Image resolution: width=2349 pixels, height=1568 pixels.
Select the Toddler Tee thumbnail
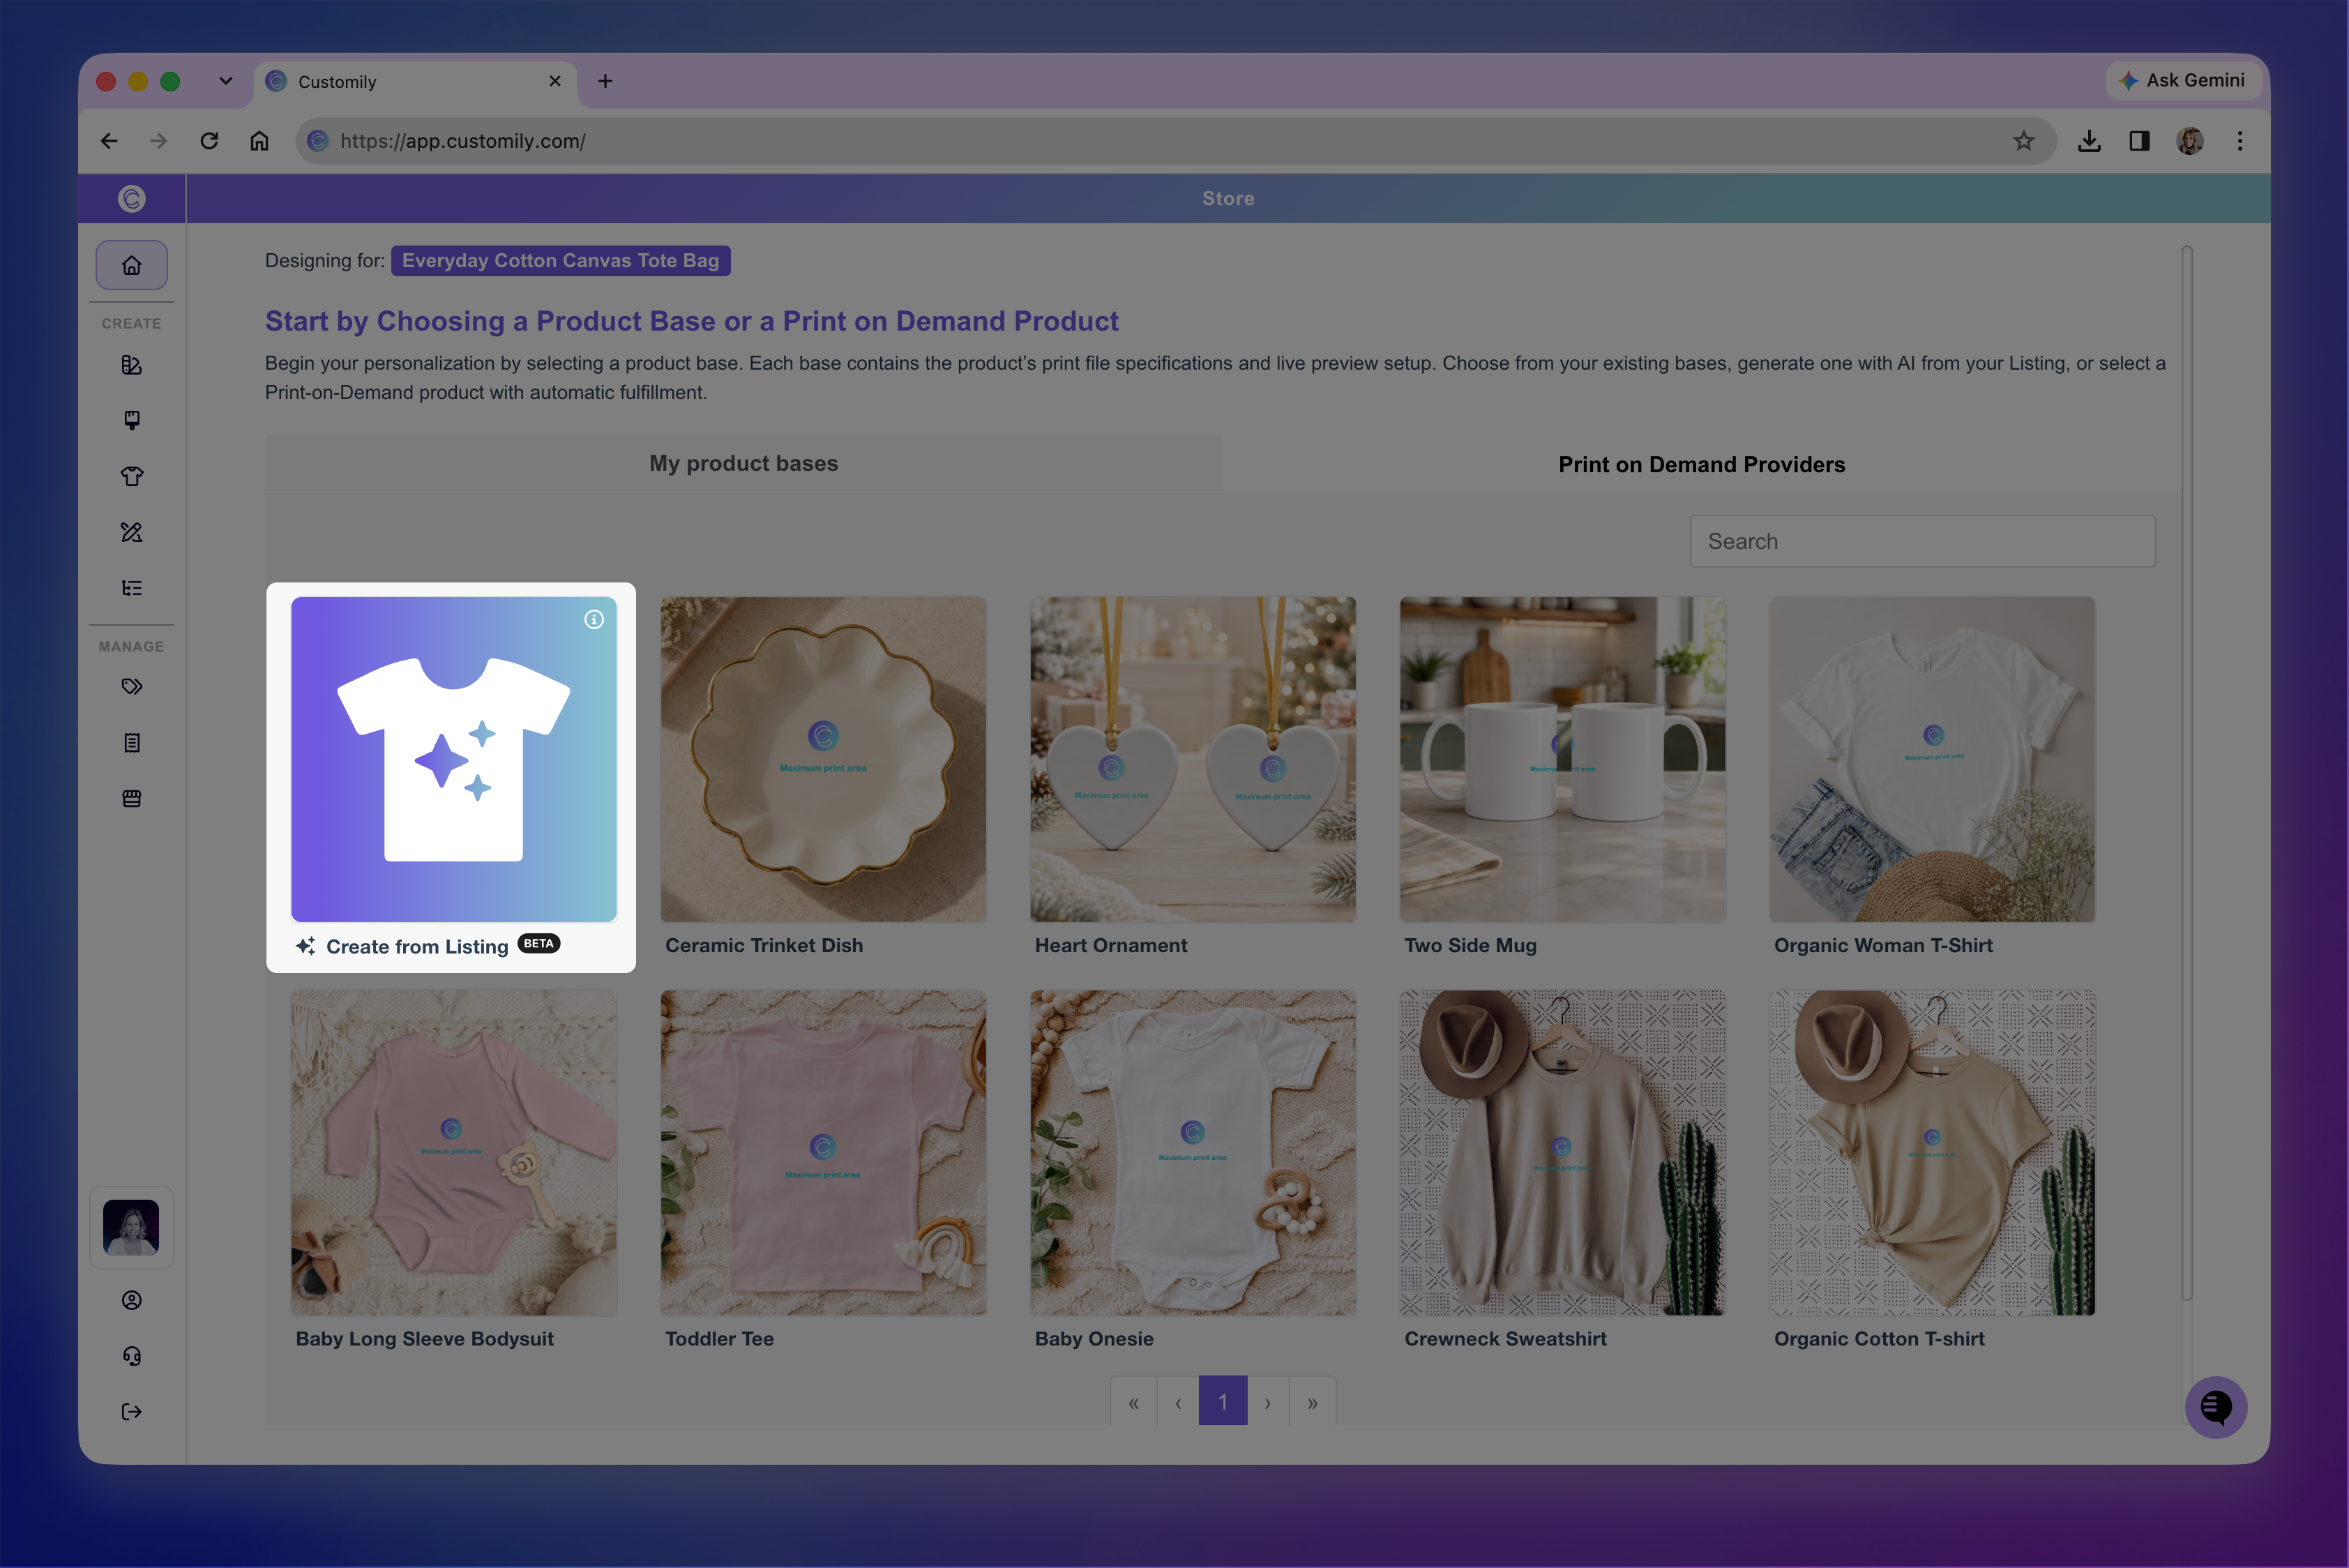coord(823,1153)
